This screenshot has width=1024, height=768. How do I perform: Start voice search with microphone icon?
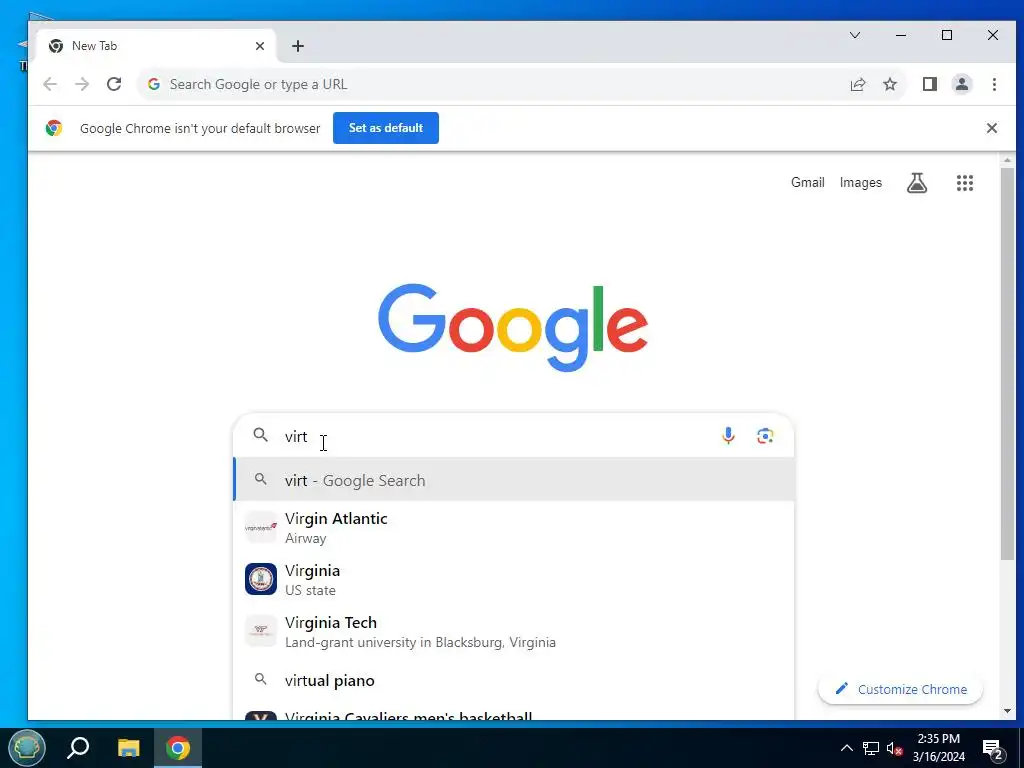pos(728,436)
